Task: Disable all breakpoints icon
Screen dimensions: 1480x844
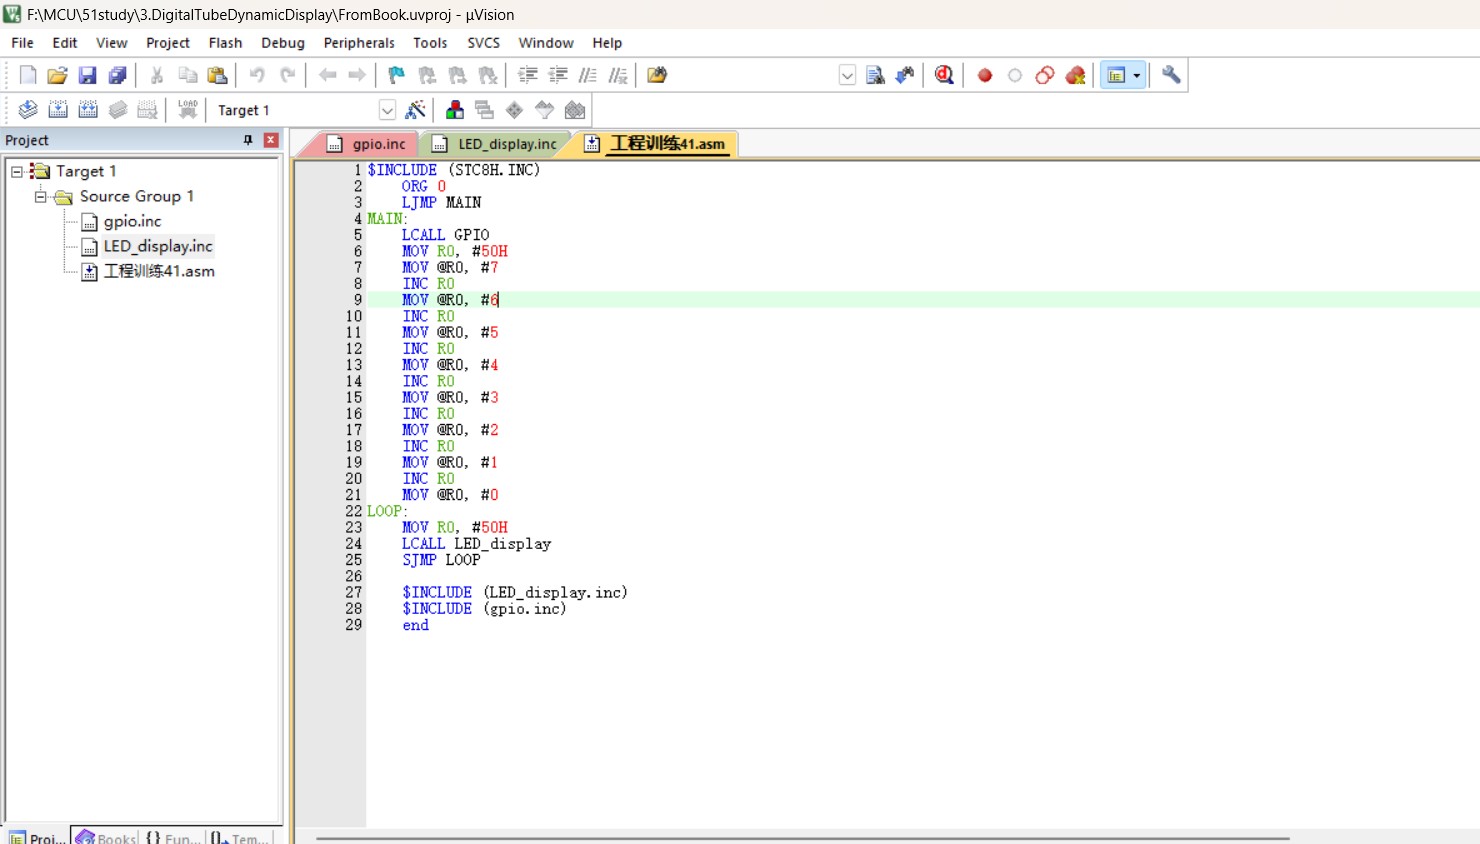Action: click(x=1045, y=75)
